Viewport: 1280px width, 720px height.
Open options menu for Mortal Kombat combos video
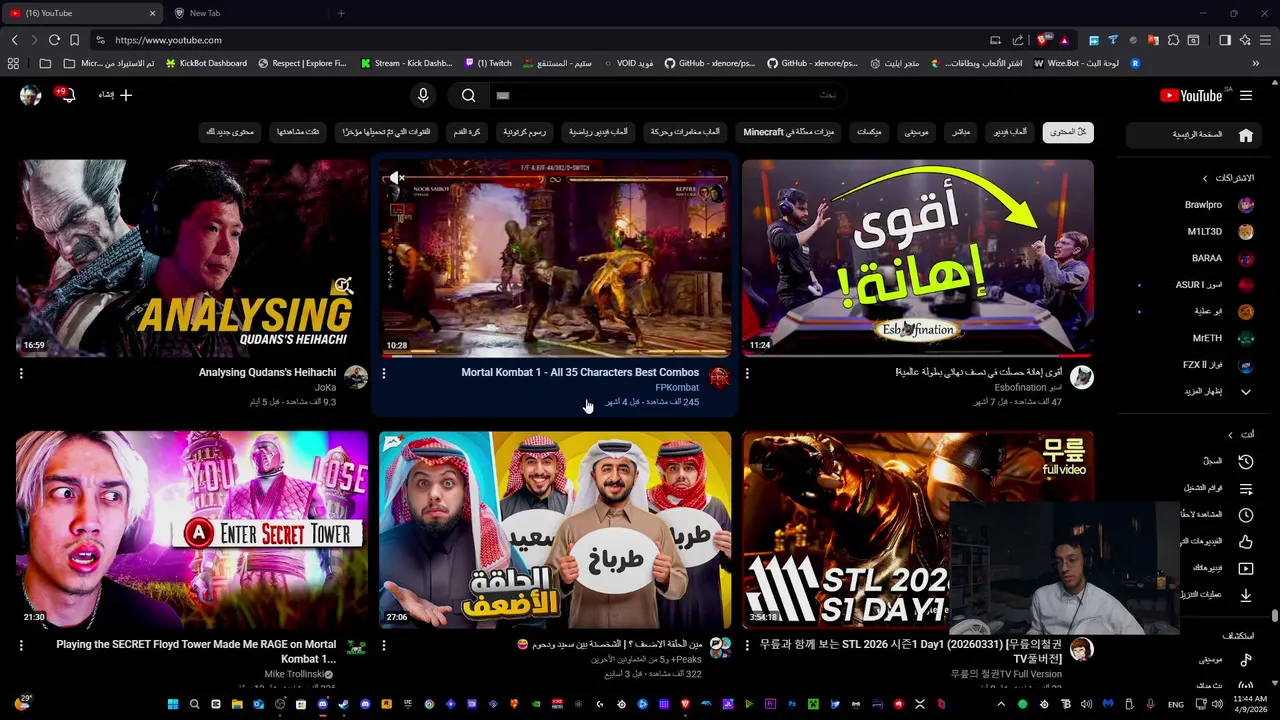pos(384,374)
